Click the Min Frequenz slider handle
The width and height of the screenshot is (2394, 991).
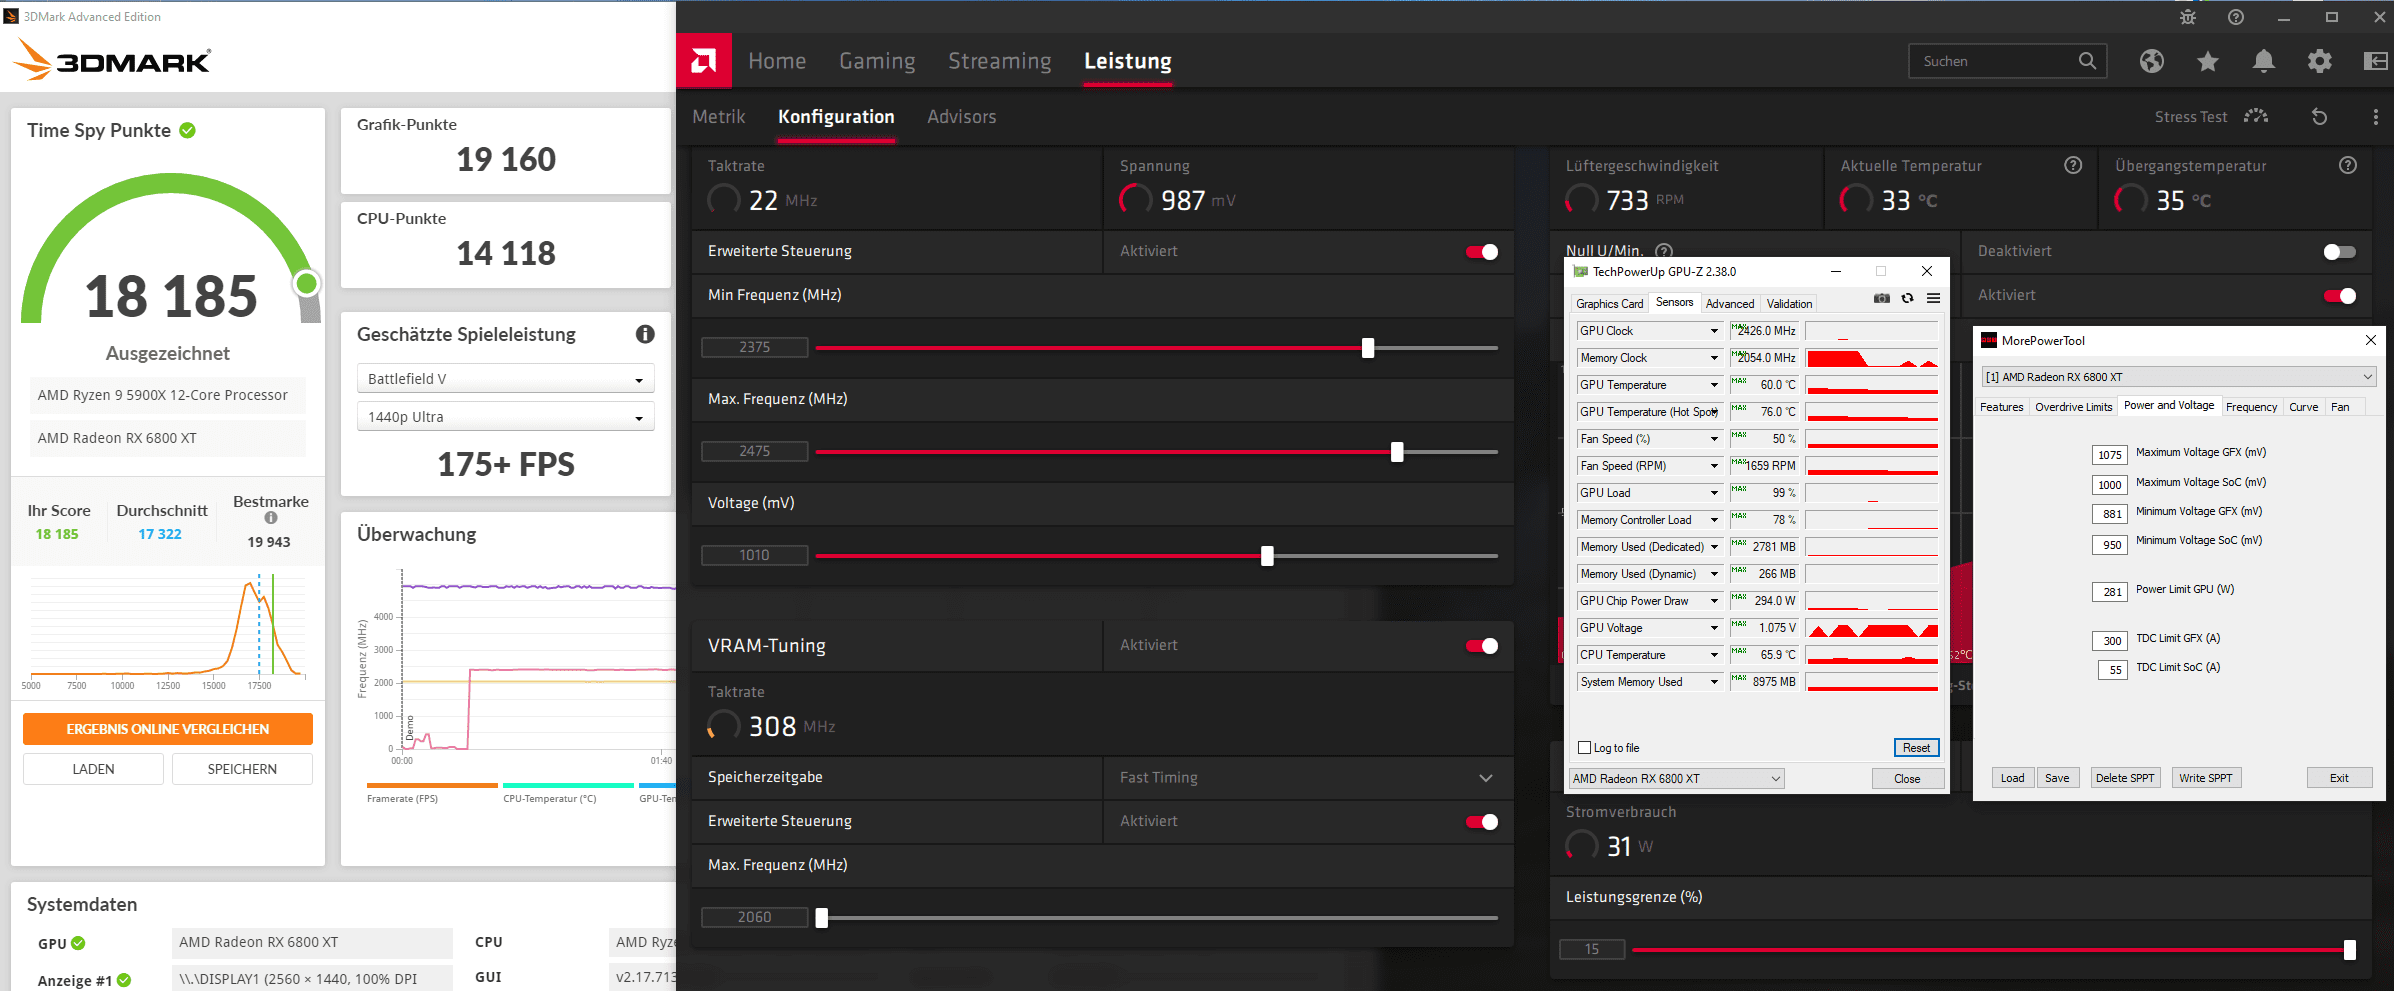pos(1368,348)
